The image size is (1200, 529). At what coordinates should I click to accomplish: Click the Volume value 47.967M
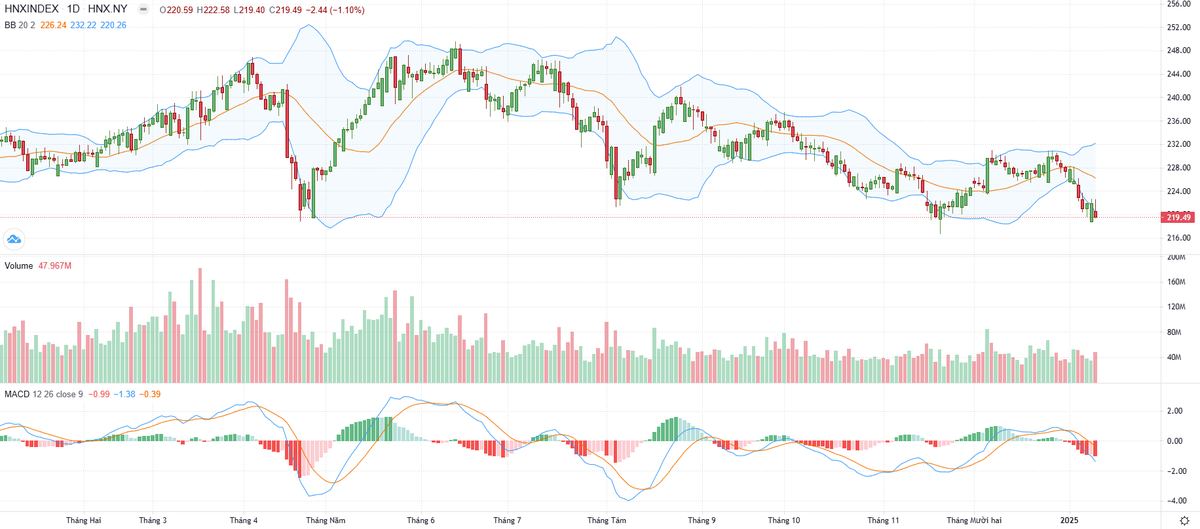click(x=58, y=265)
